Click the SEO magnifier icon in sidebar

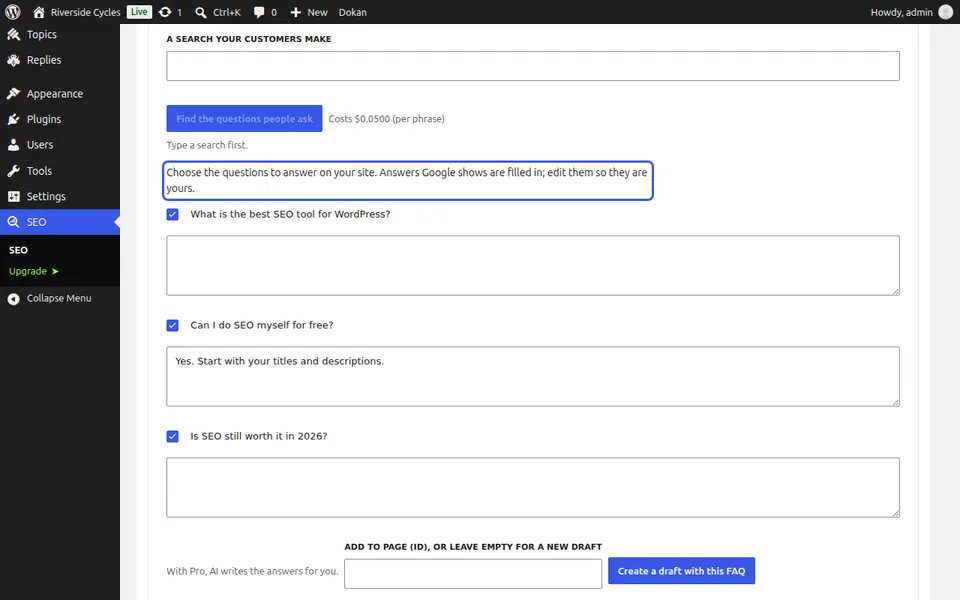(13, 222)
